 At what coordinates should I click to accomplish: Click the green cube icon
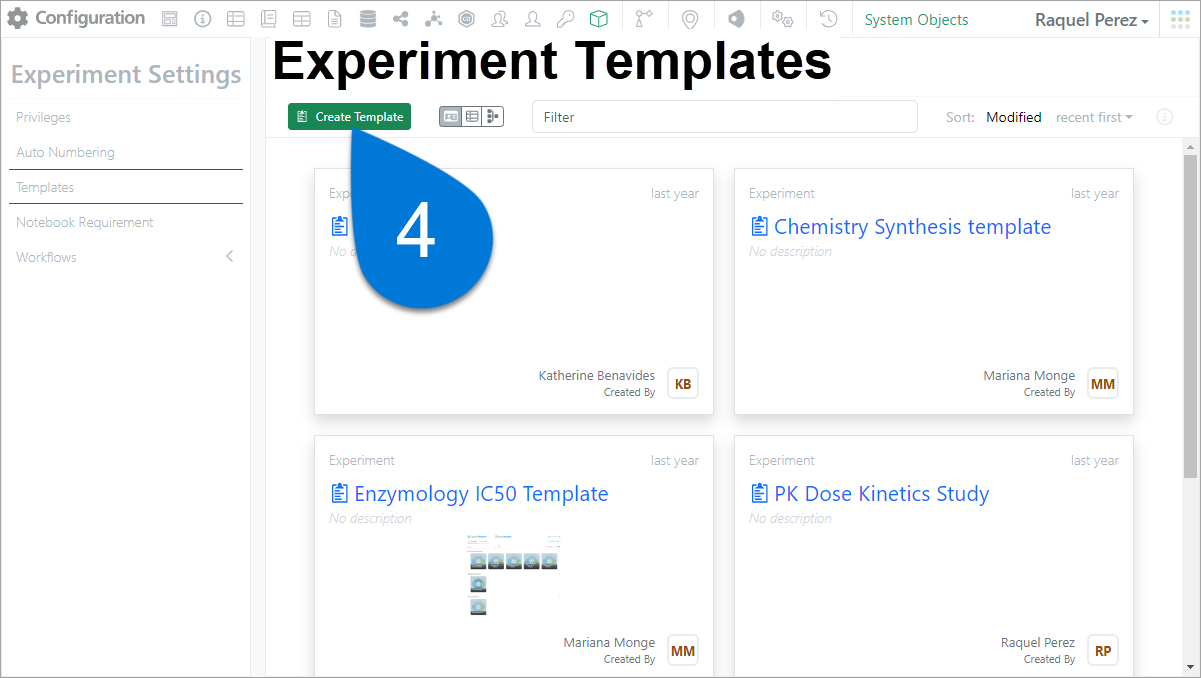[598, 19]
